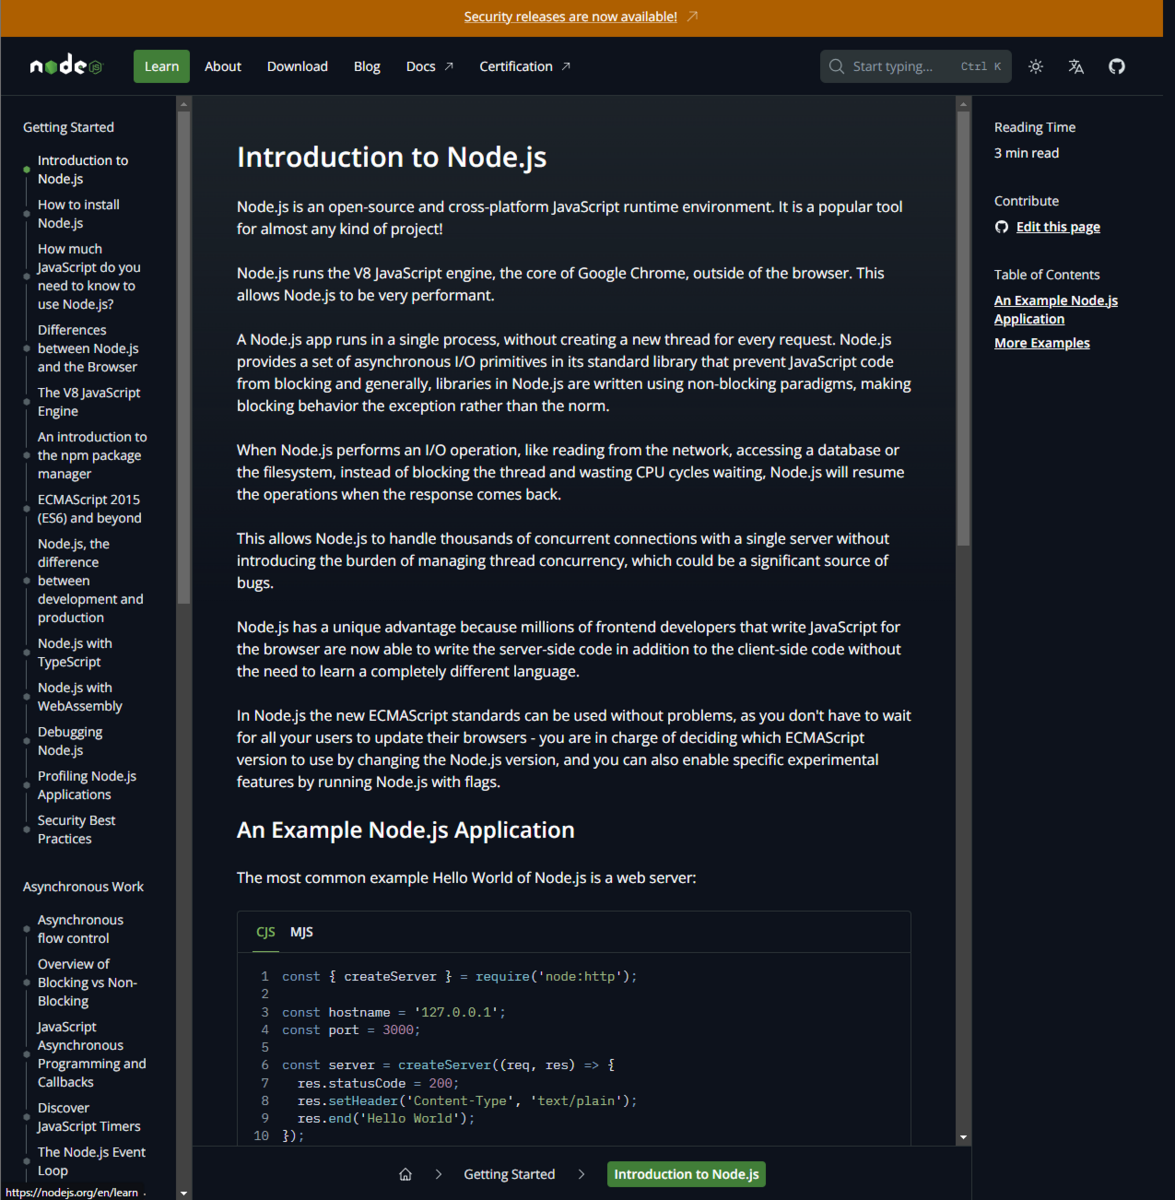Click the GitHub icon beside Edit this page
1175x1200 pixels.
click(1001, 227)
